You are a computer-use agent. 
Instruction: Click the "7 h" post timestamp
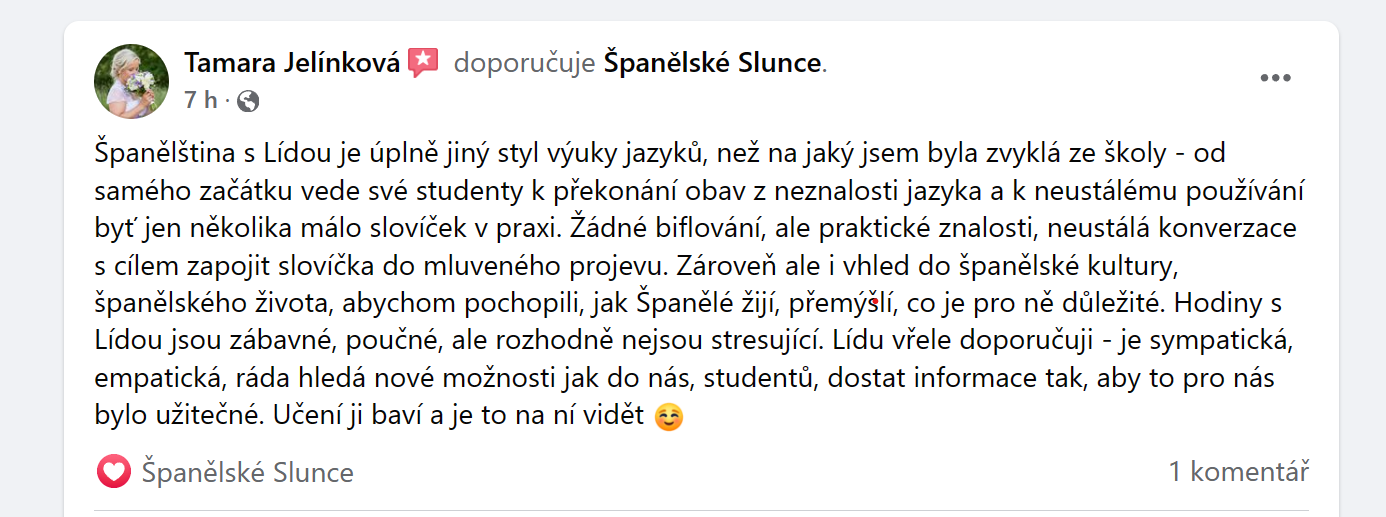tap(200, 100)
